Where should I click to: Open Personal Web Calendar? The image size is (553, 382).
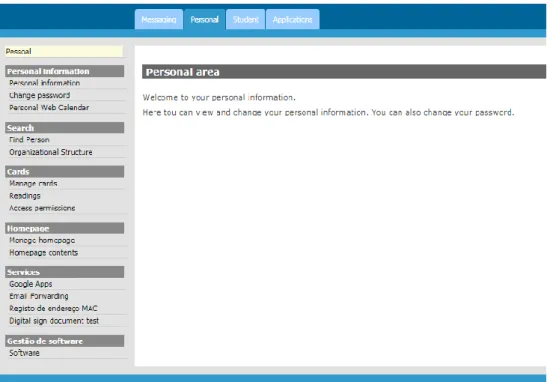pyautogui.click(x=49, y=107)
